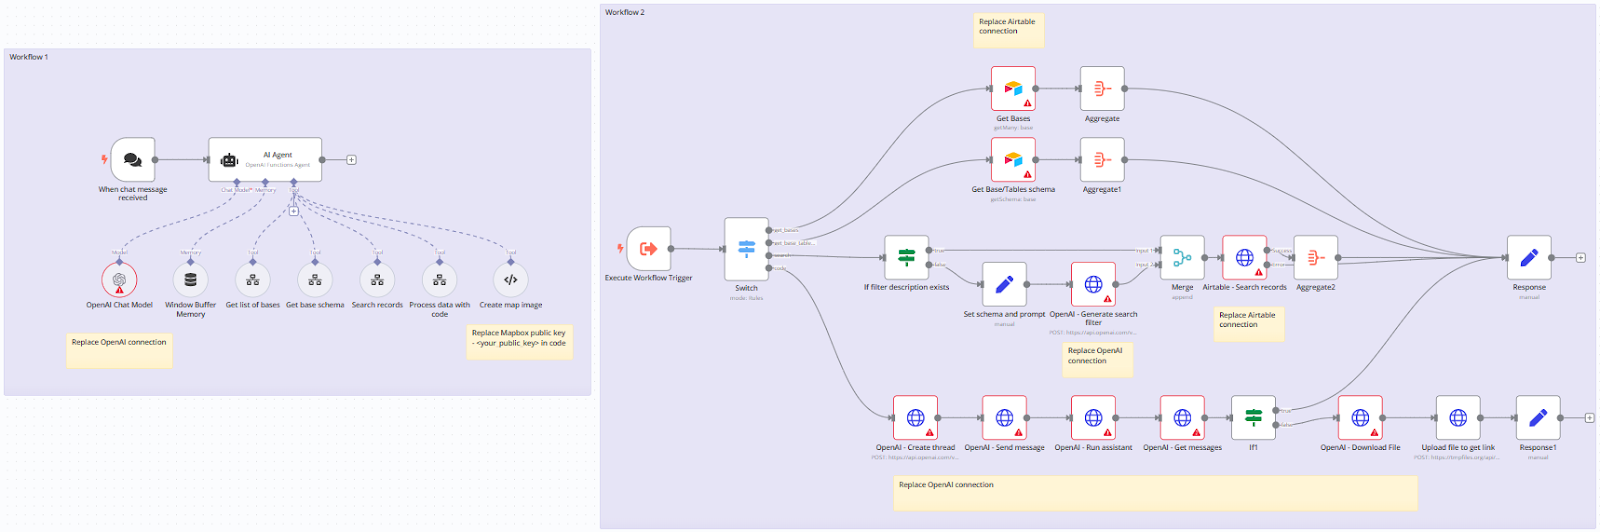Open the Execute Workflow Trigger node
Viewport: 1600px width, 532px height.
648,249
